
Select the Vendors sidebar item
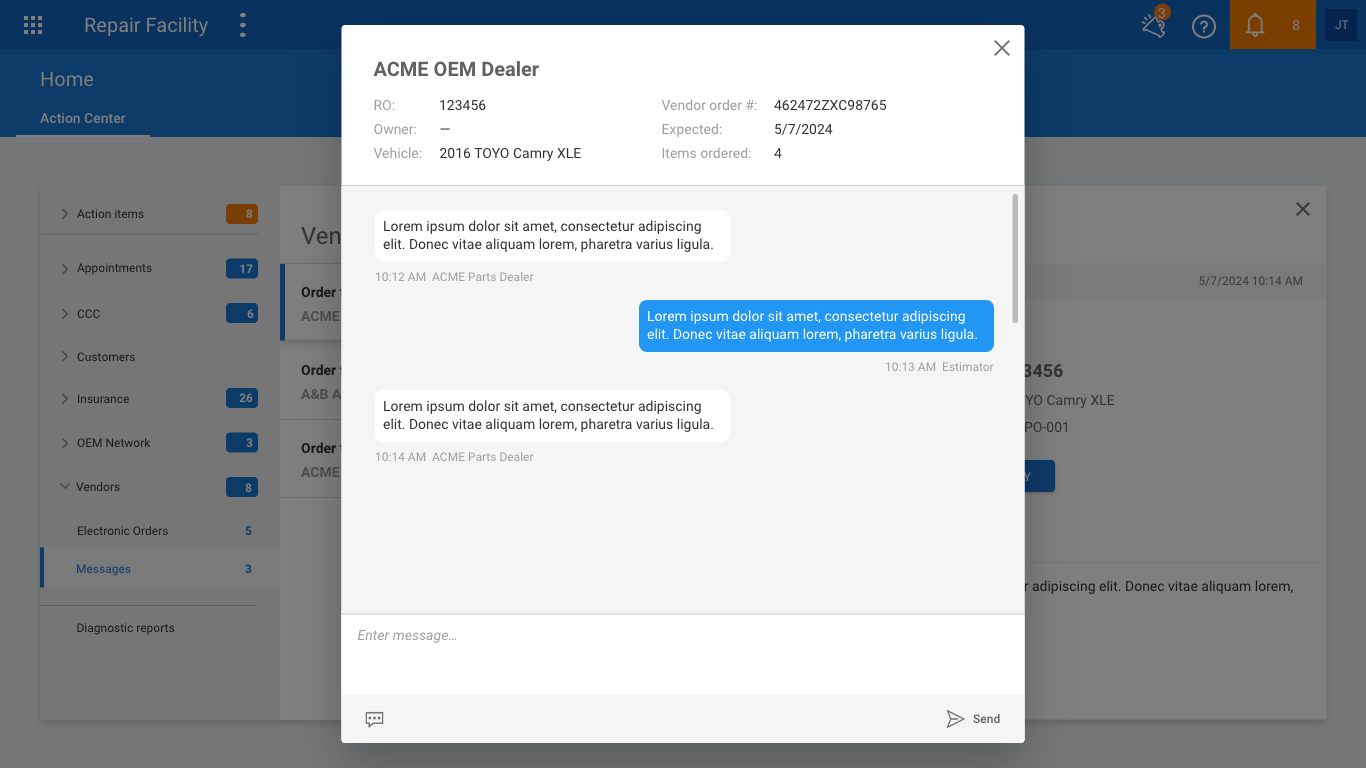pyautogui.click(x=98, y=487)
